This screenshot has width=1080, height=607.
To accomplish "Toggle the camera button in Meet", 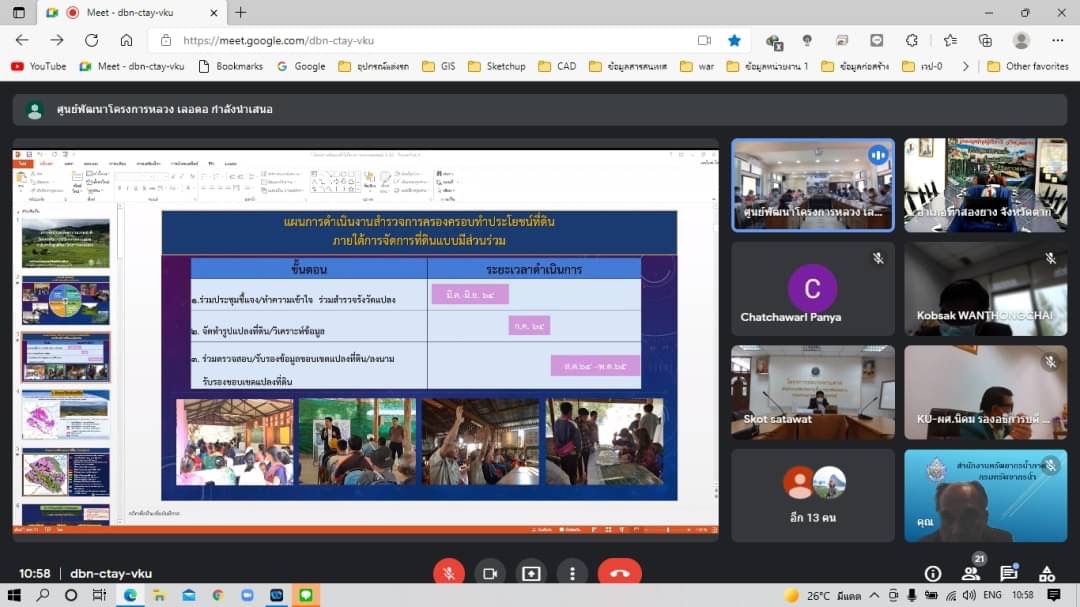I will pyautogui.click(x=490, y=573).
